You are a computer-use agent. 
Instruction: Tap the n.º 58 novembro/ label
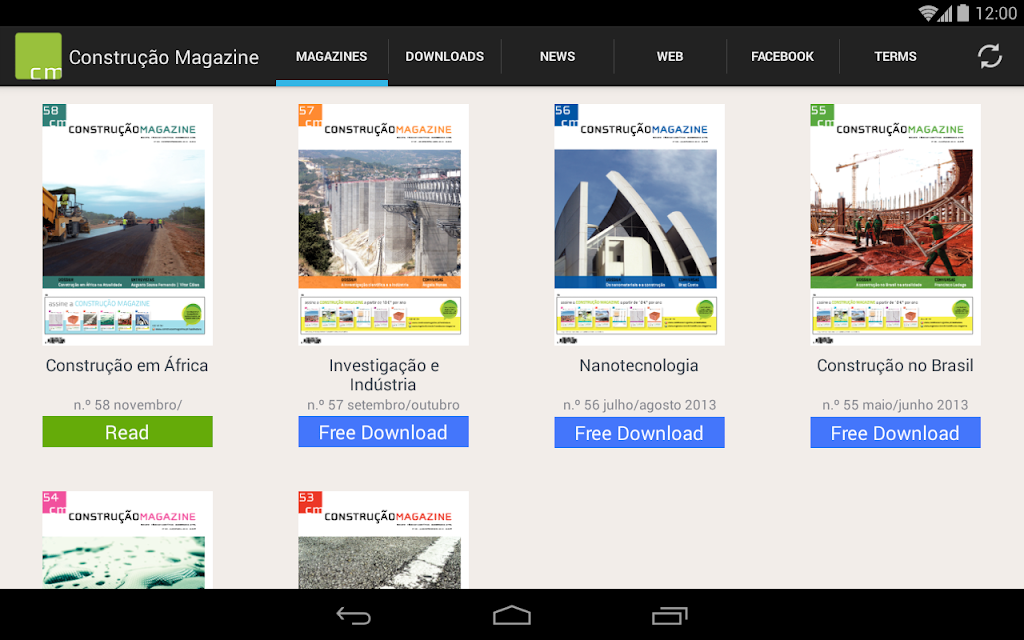click(x=127, y=405)
